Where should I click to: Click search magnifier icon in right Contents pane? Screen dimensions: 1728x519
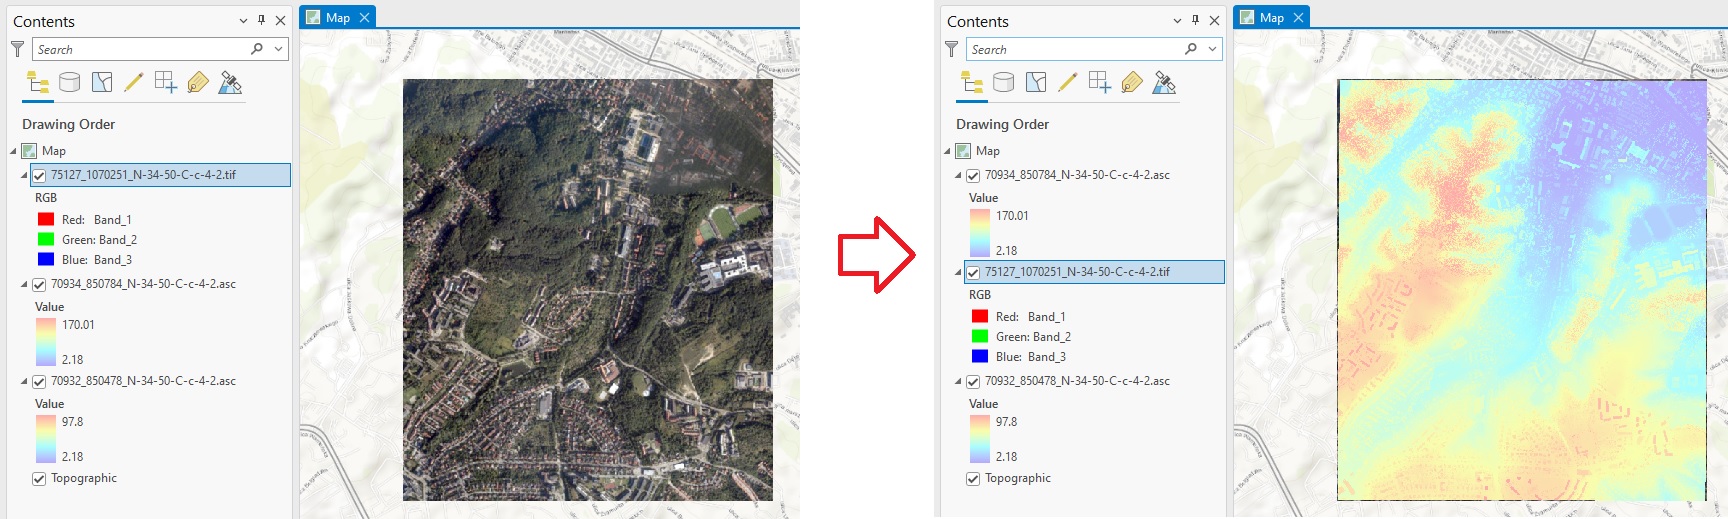[x=1191, y=49]
